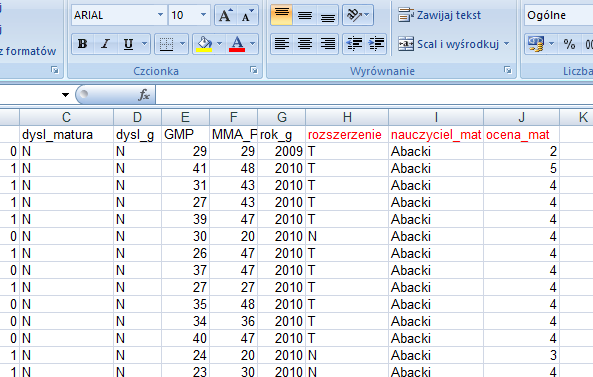The width and height of the screenshot is (593, 377).
Task: Apply accounting number format icon
Action: pos(536,44)
